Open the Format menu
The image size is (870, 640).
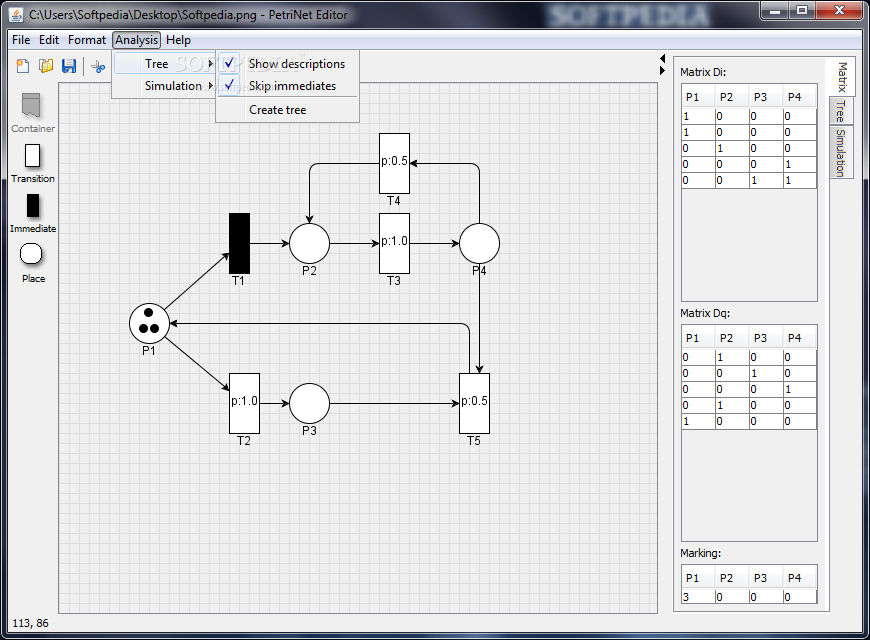point(87,40)
